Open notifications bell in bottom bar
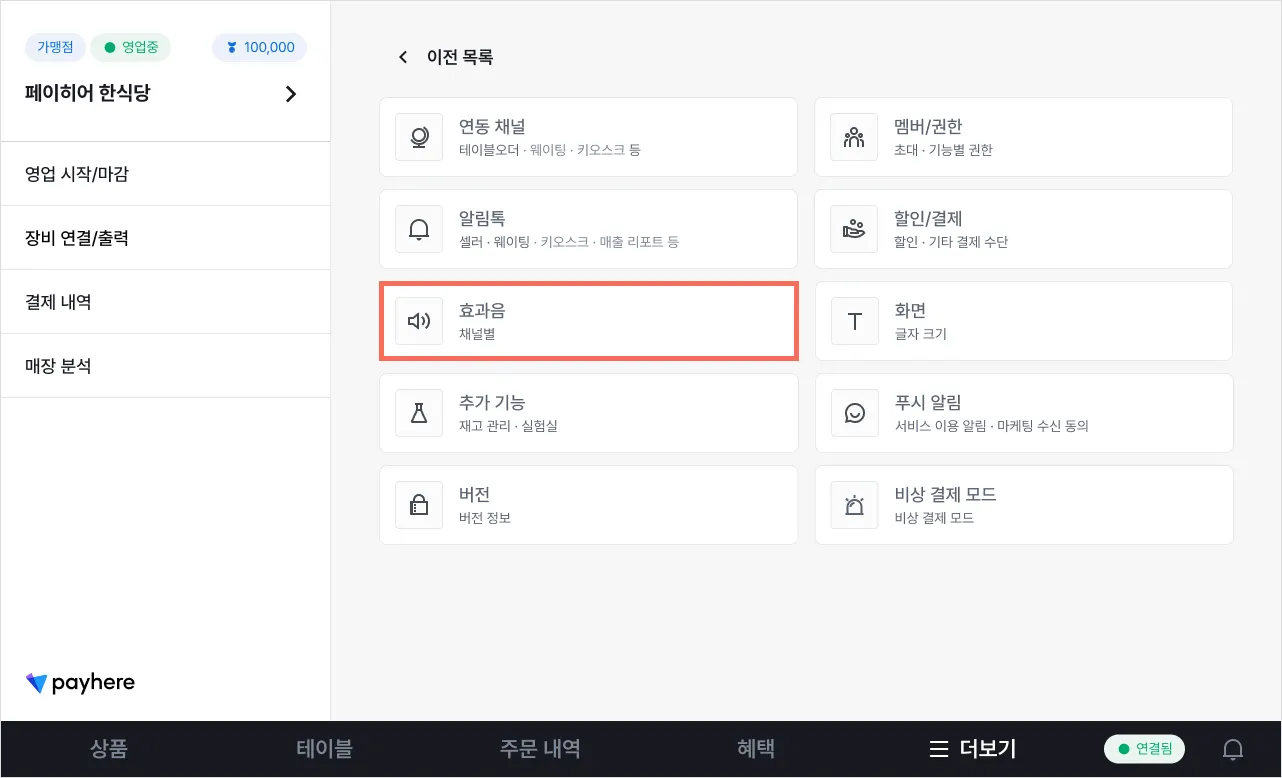This screenshot has width=1282, height=778. [x=1234, y=749]
